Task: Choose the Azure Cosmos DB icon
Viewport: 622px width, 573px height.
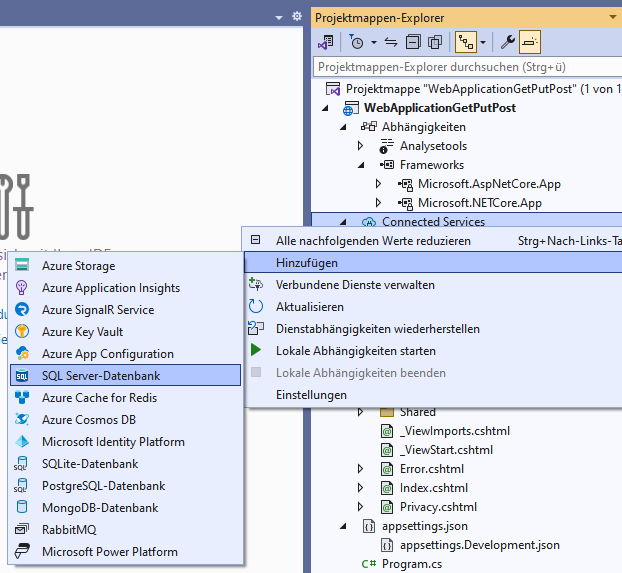Action: [x=22, y=419]
